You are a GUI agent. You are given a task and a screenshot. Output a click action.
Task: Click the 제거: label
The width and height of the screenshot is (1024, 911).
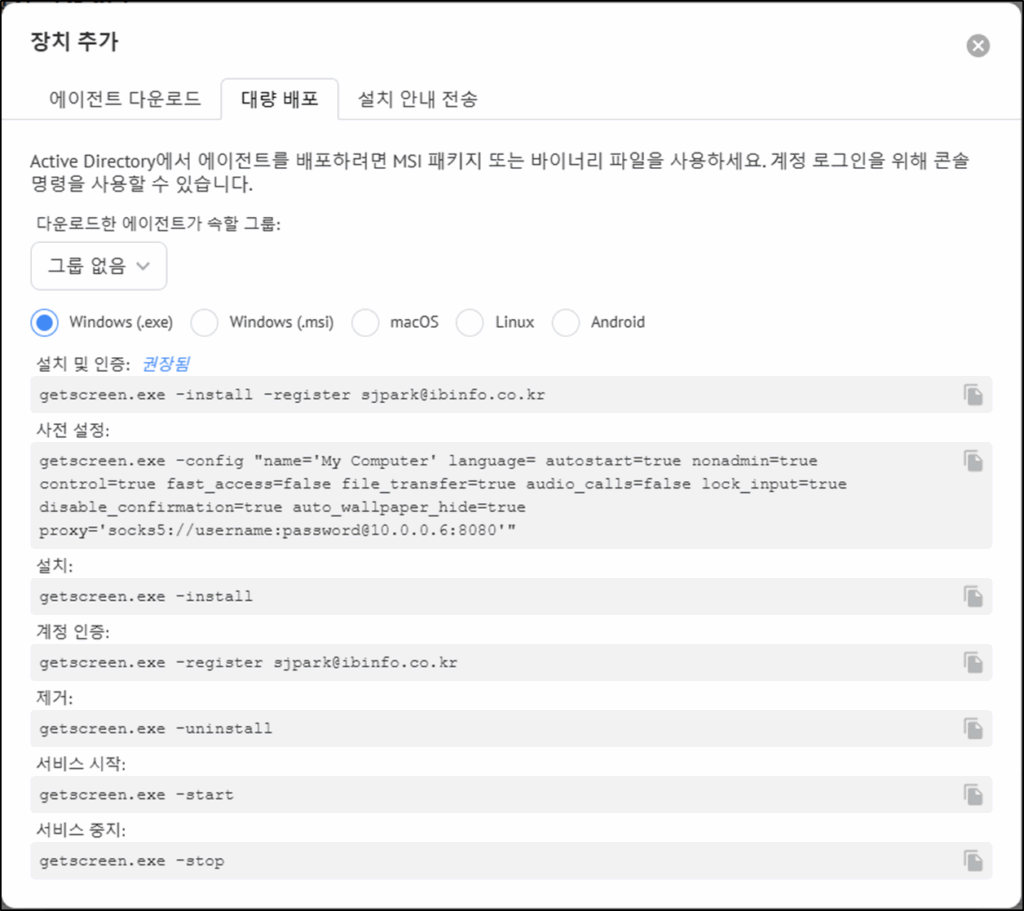(x=54, y=697)
